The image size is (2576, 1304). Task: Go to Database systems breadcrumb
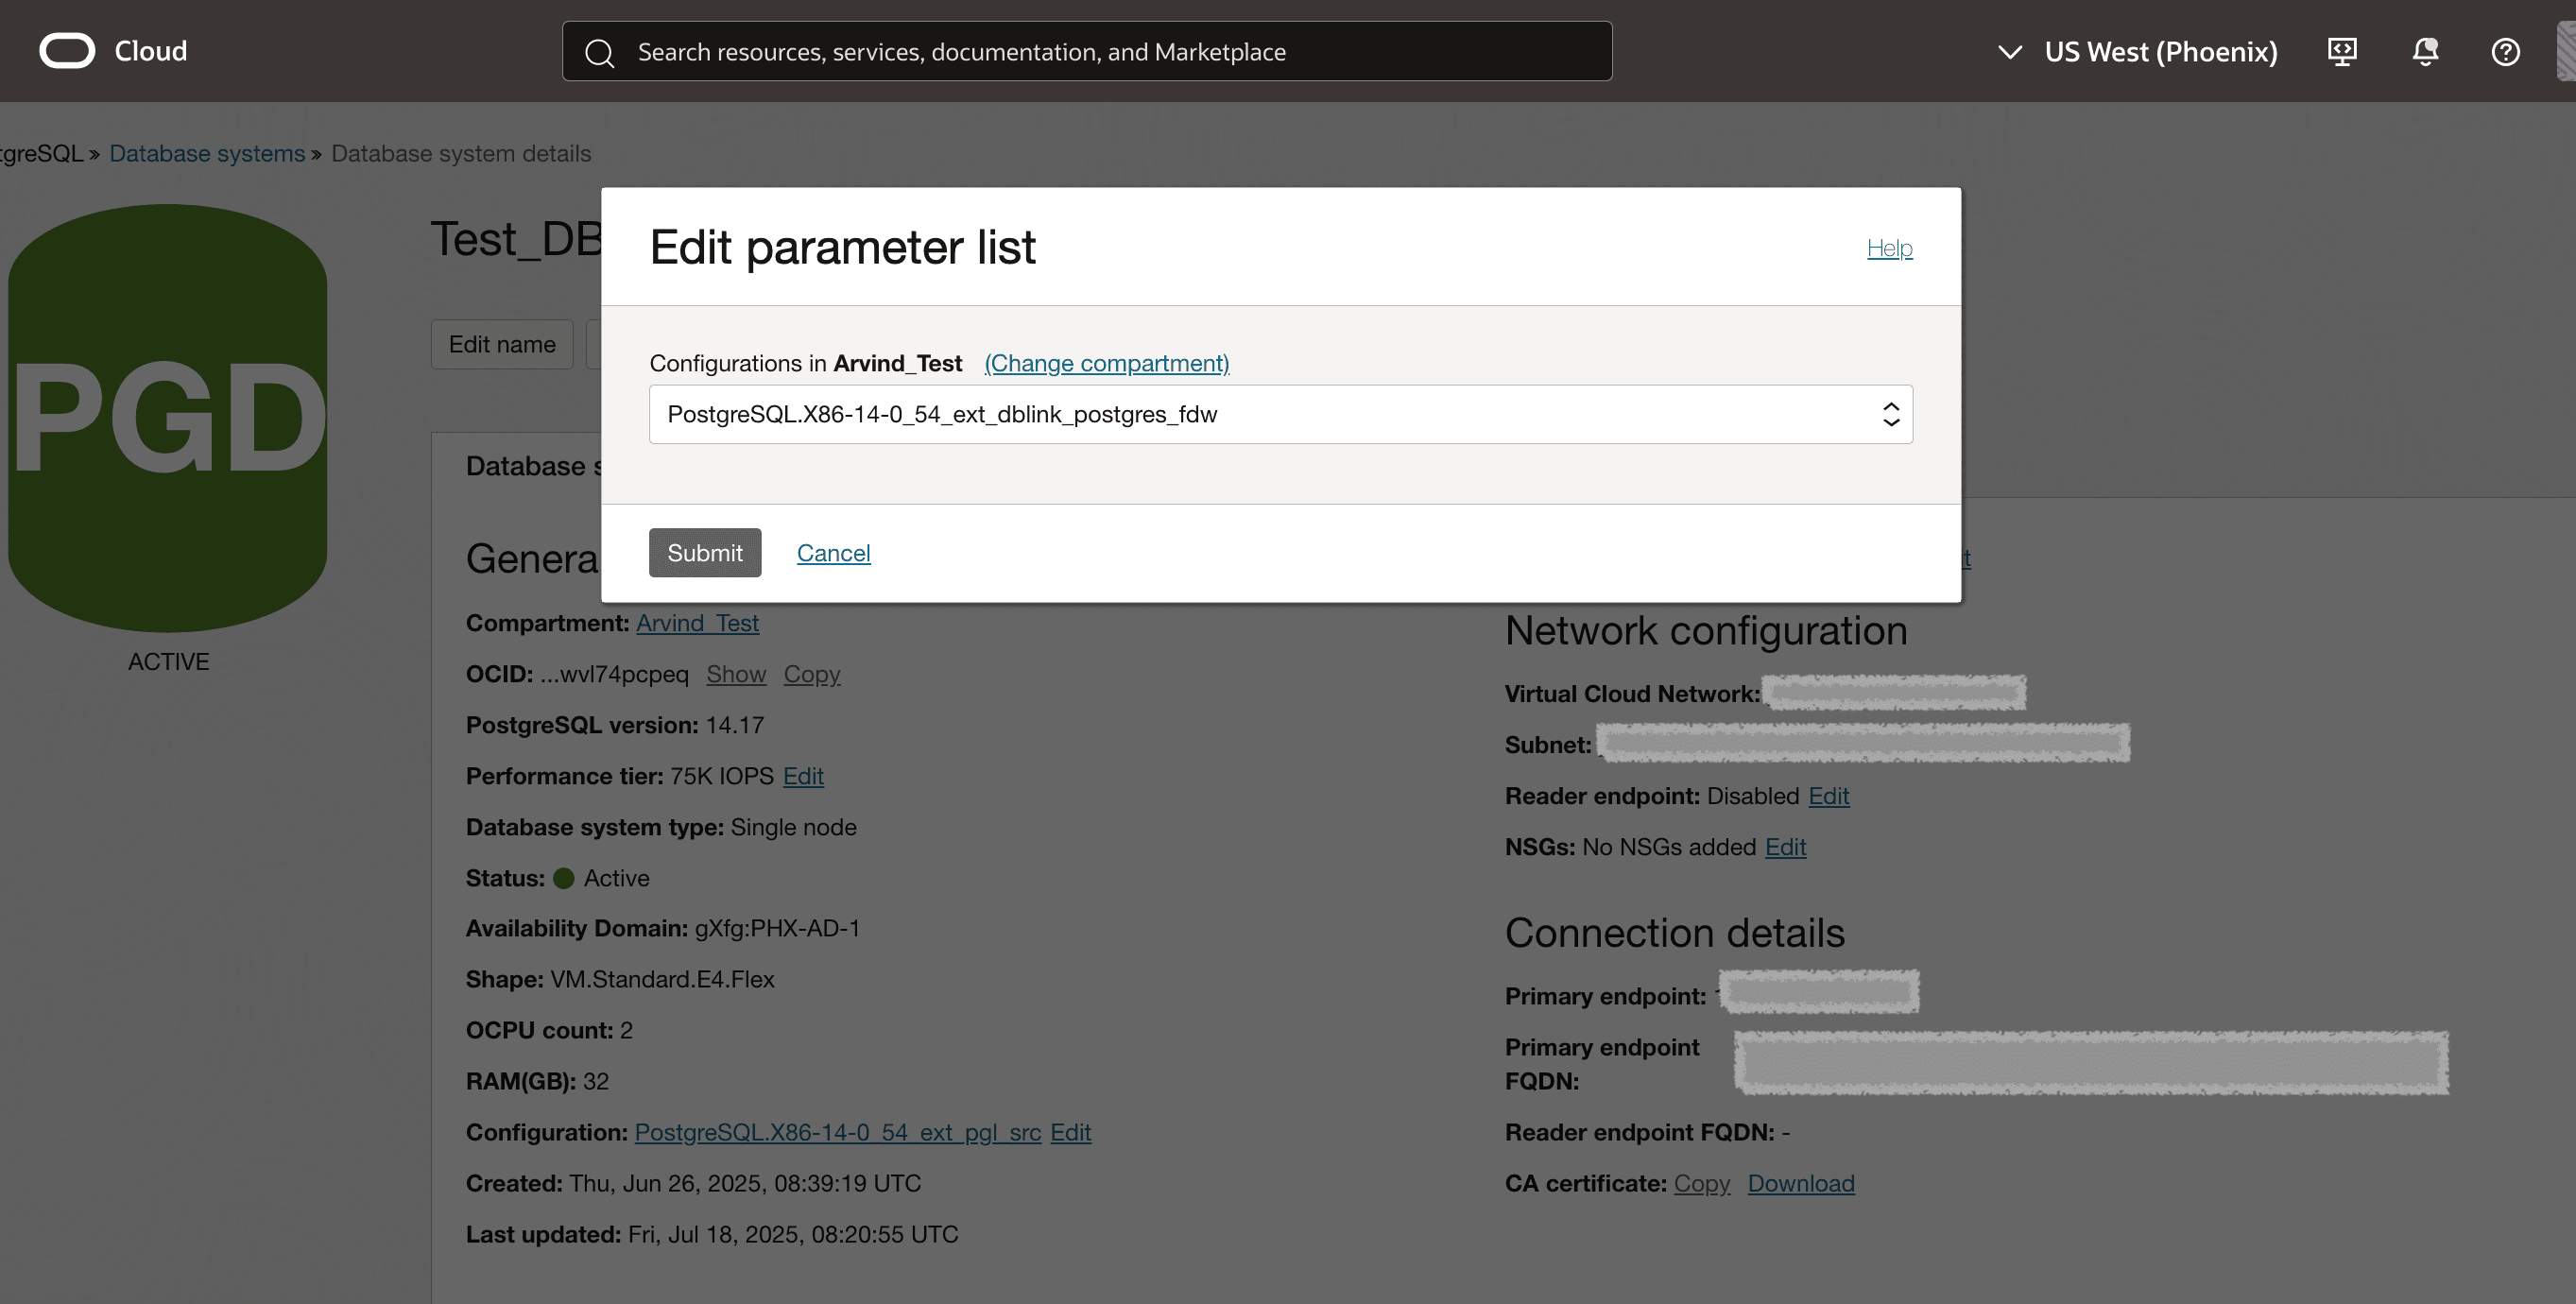[207, 153]
